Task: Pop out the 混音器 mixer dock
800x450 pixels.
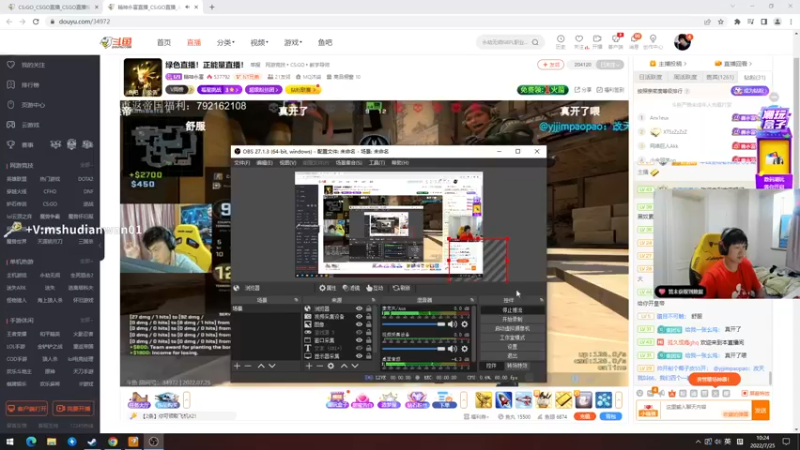Action: tap(472, 300)
